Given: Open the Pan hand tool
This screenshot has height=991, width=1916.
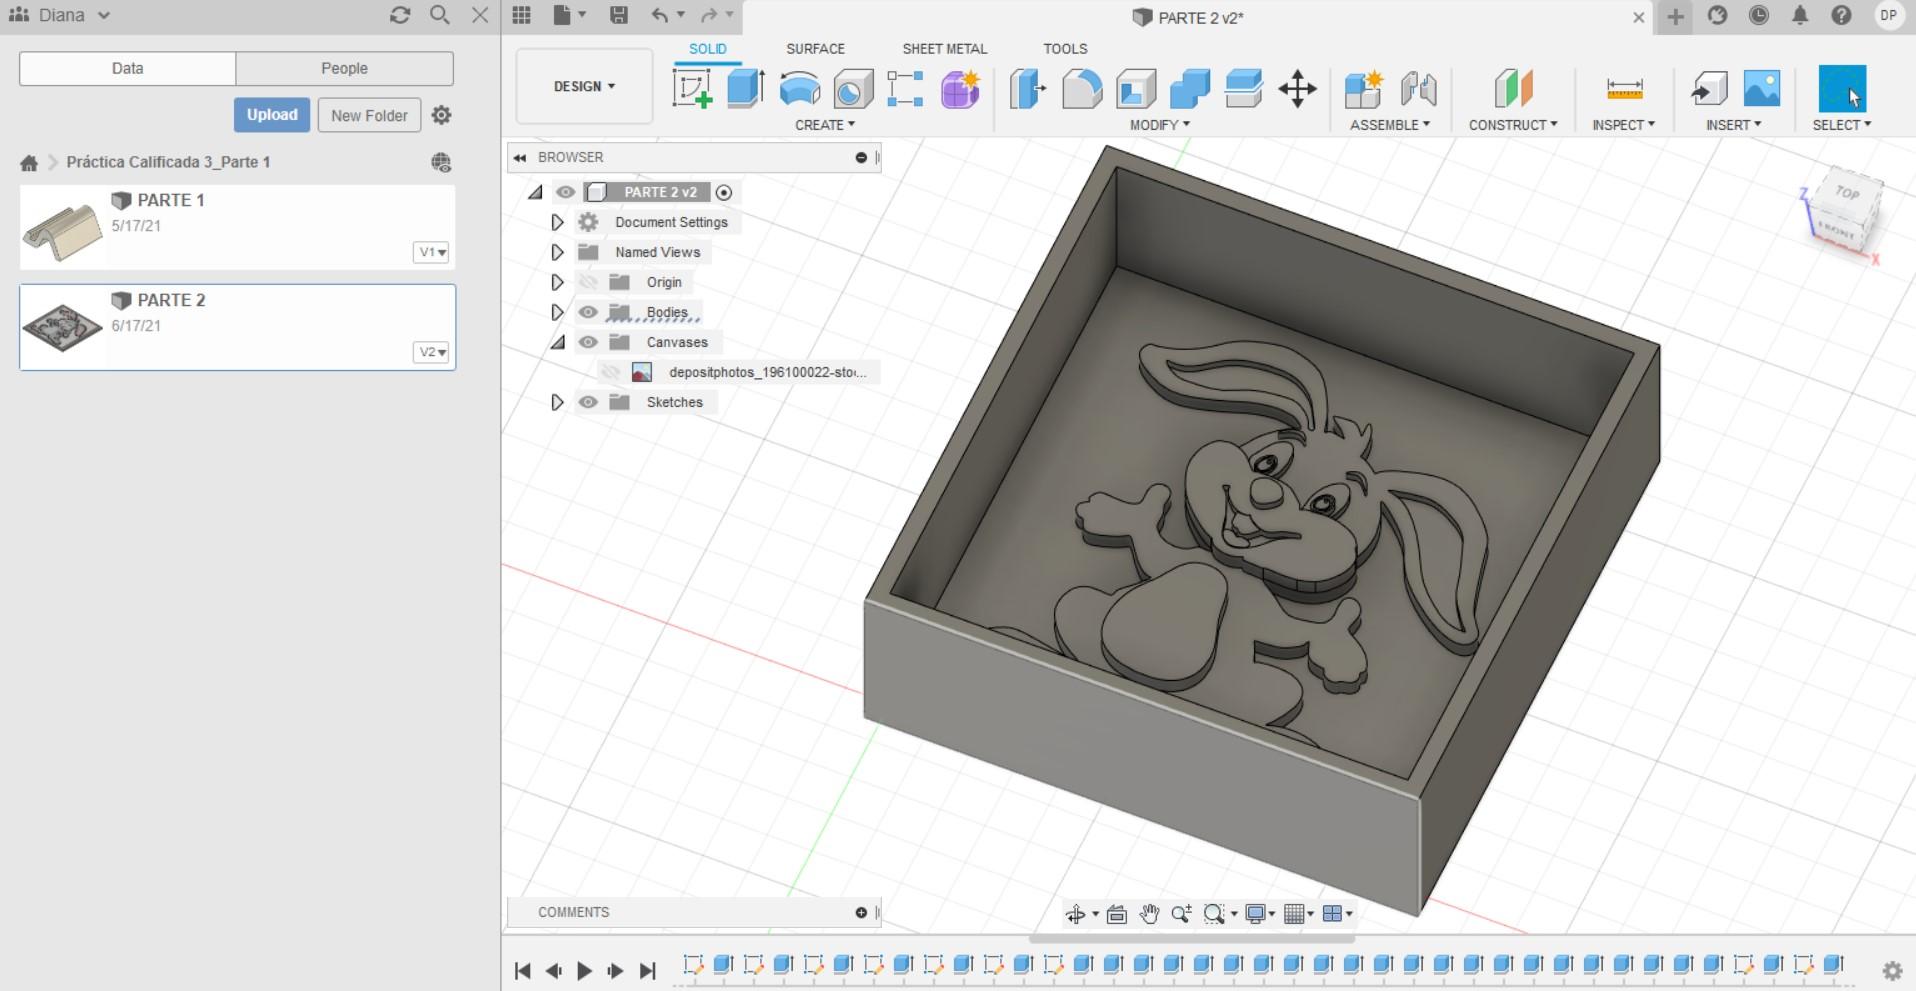Looking at the screenshot, I should coord(1149,913).
